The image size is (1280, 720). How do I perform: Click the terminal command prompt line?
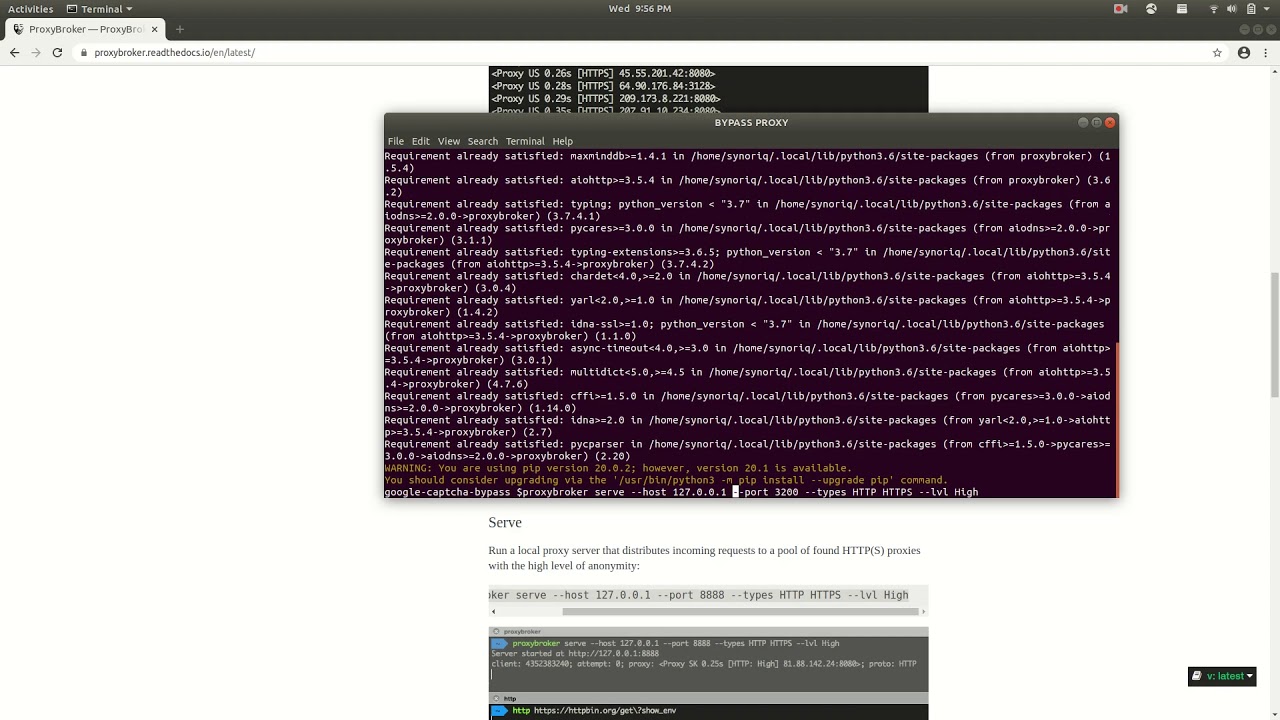click(x=681, y=492)
